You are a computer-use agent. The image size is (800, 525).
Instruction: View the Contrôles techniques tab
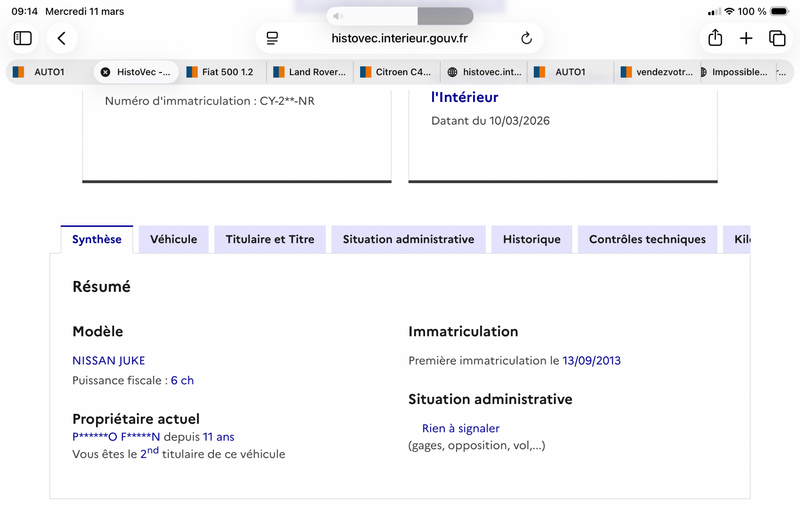[647, 239]
